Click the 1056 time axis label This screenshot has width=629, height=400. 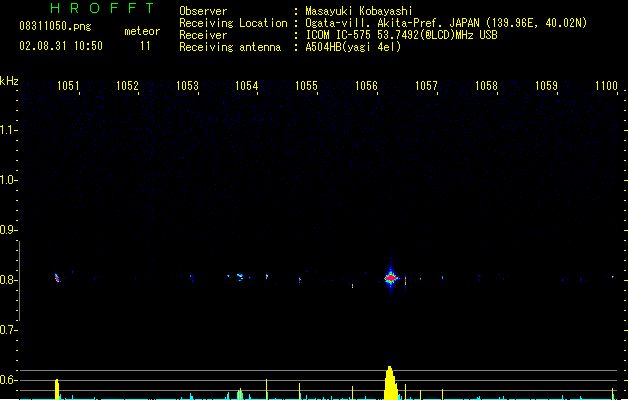click(366, 86)
